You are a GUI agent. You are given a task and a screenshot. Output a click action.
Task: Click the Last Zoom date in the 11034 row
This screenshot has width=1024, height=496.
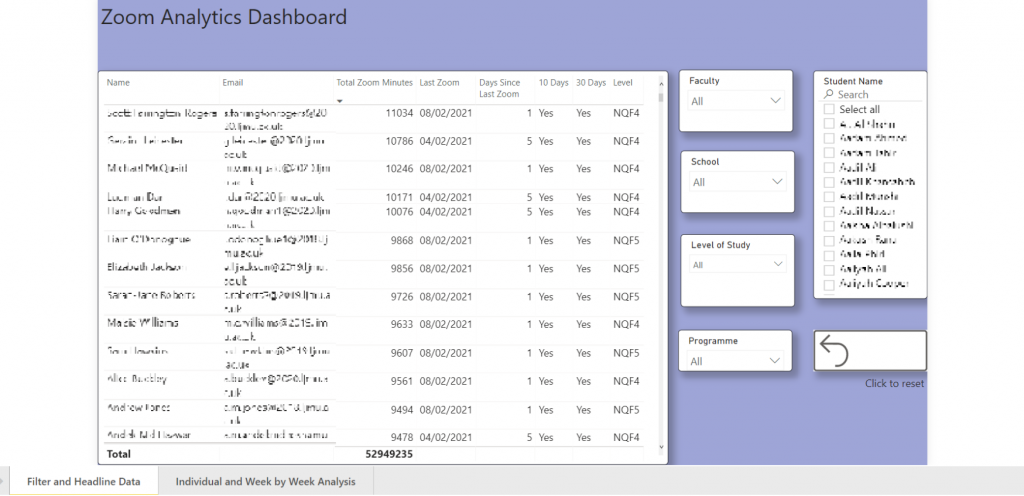click(445, 113)
